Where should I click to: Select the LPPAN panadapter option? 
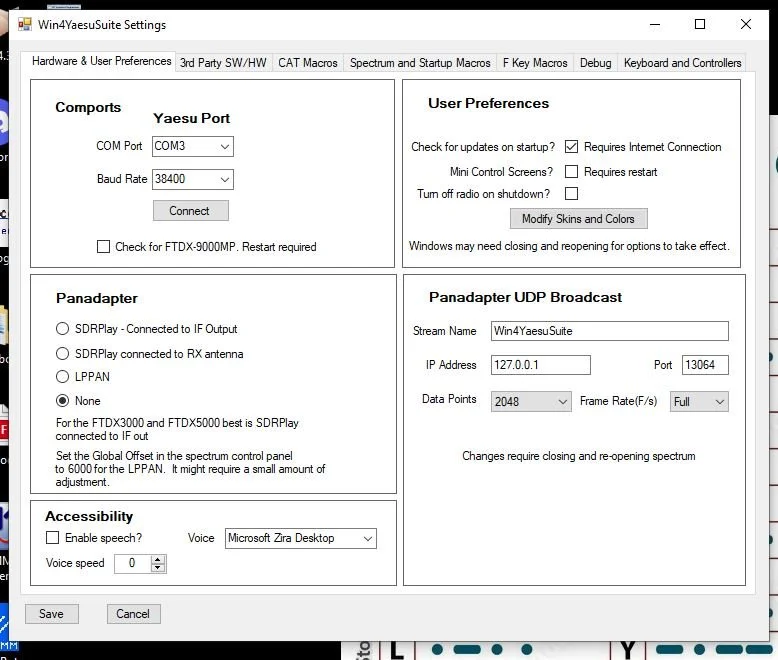[x=63, y=377]
